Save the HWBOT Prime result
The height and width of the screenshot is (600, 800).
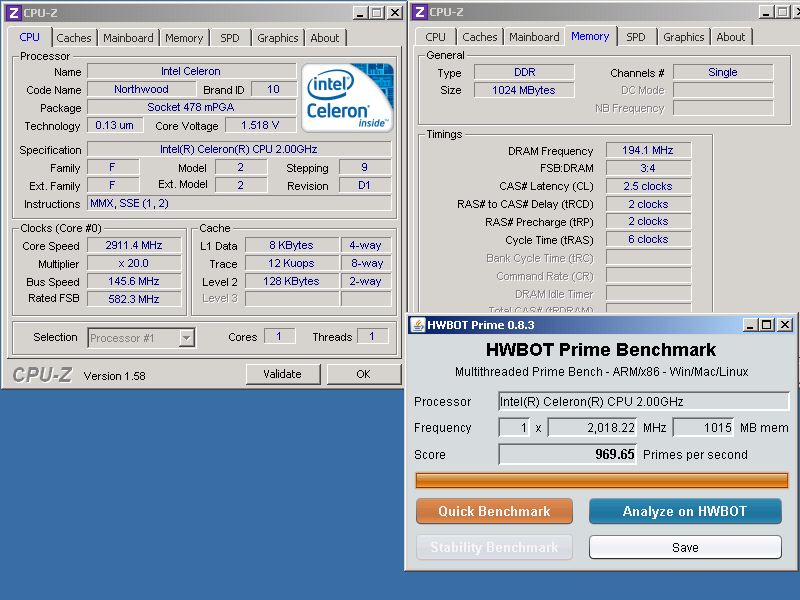coord(685,547)
